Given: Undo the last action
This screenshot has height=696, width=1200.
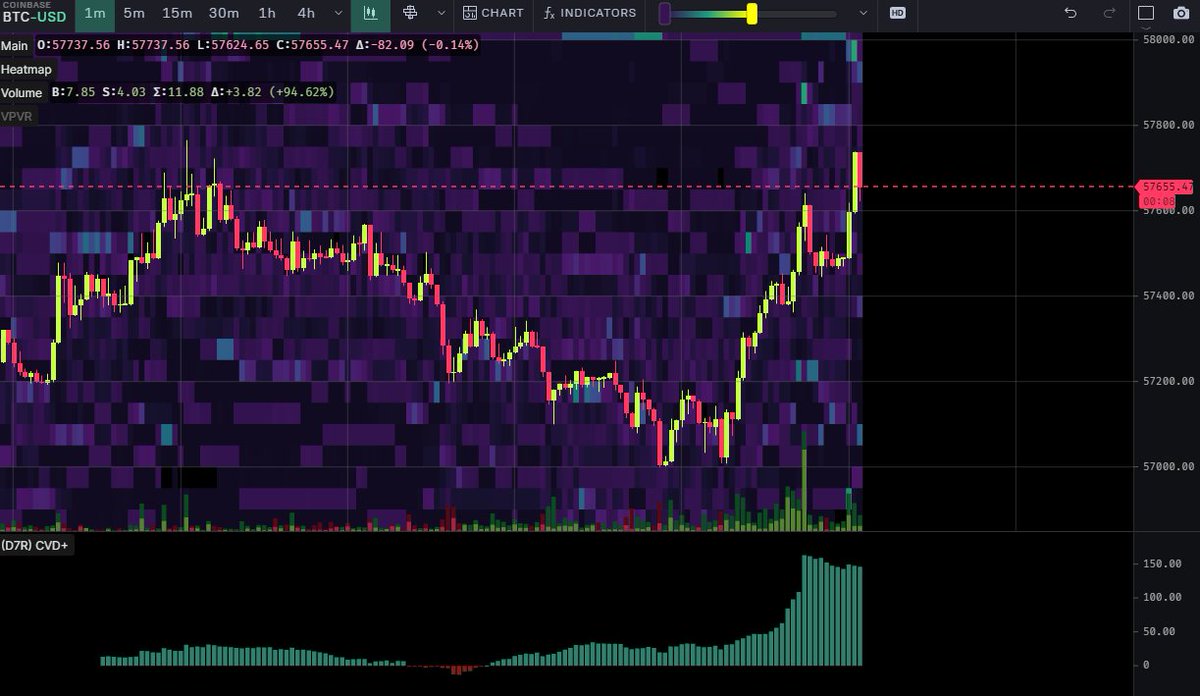Looking at the screenshot, I should click(1071, 13).
